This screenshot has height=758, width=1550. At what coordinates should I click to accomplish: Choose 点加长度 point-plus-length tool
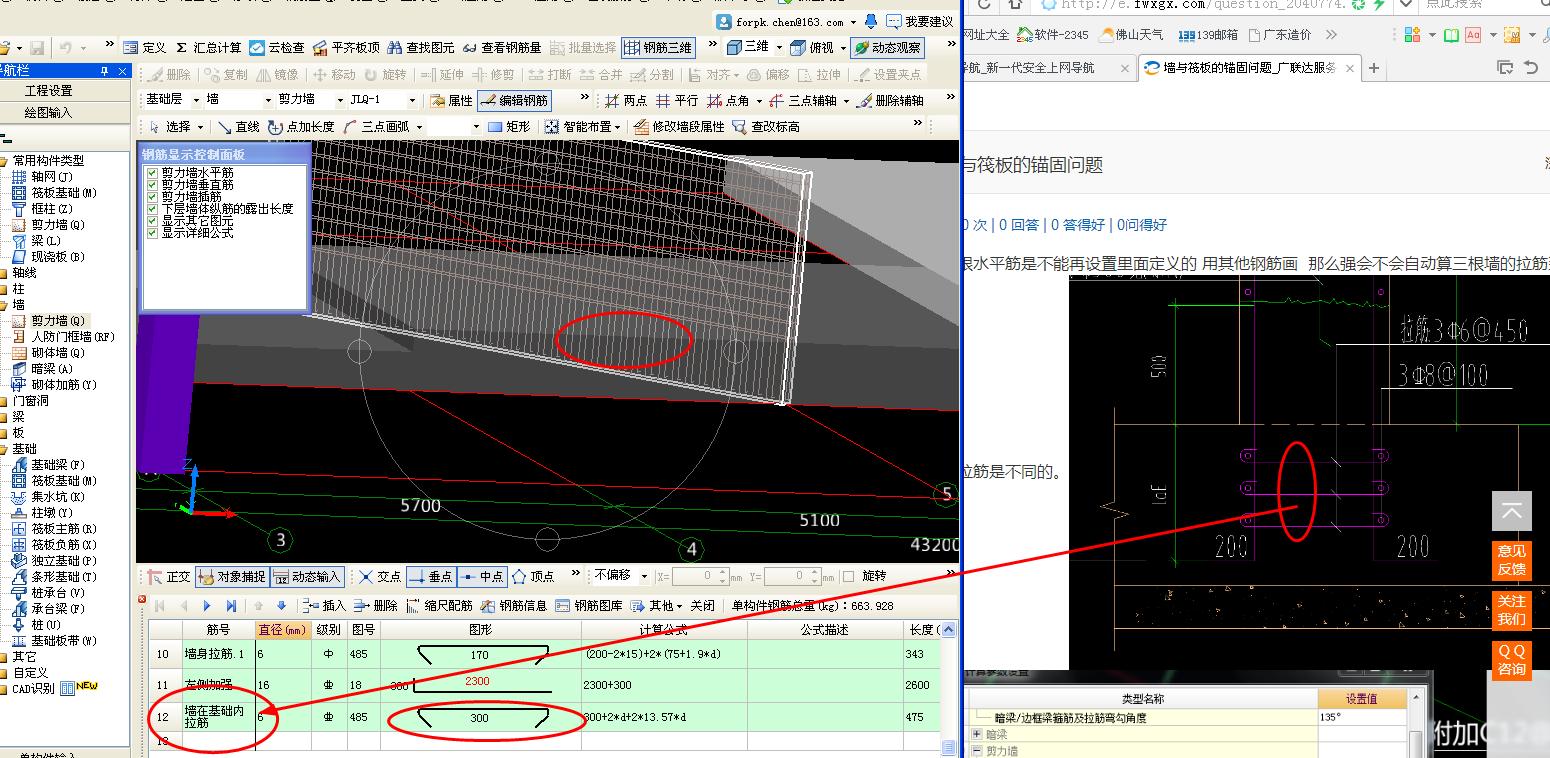coord(301,127)
